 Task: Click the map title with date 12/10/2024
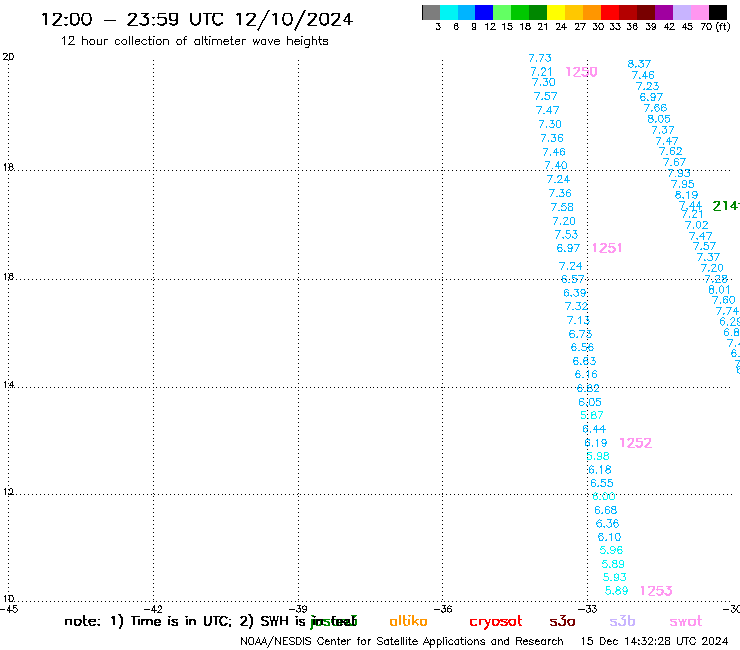pos(197,19)
